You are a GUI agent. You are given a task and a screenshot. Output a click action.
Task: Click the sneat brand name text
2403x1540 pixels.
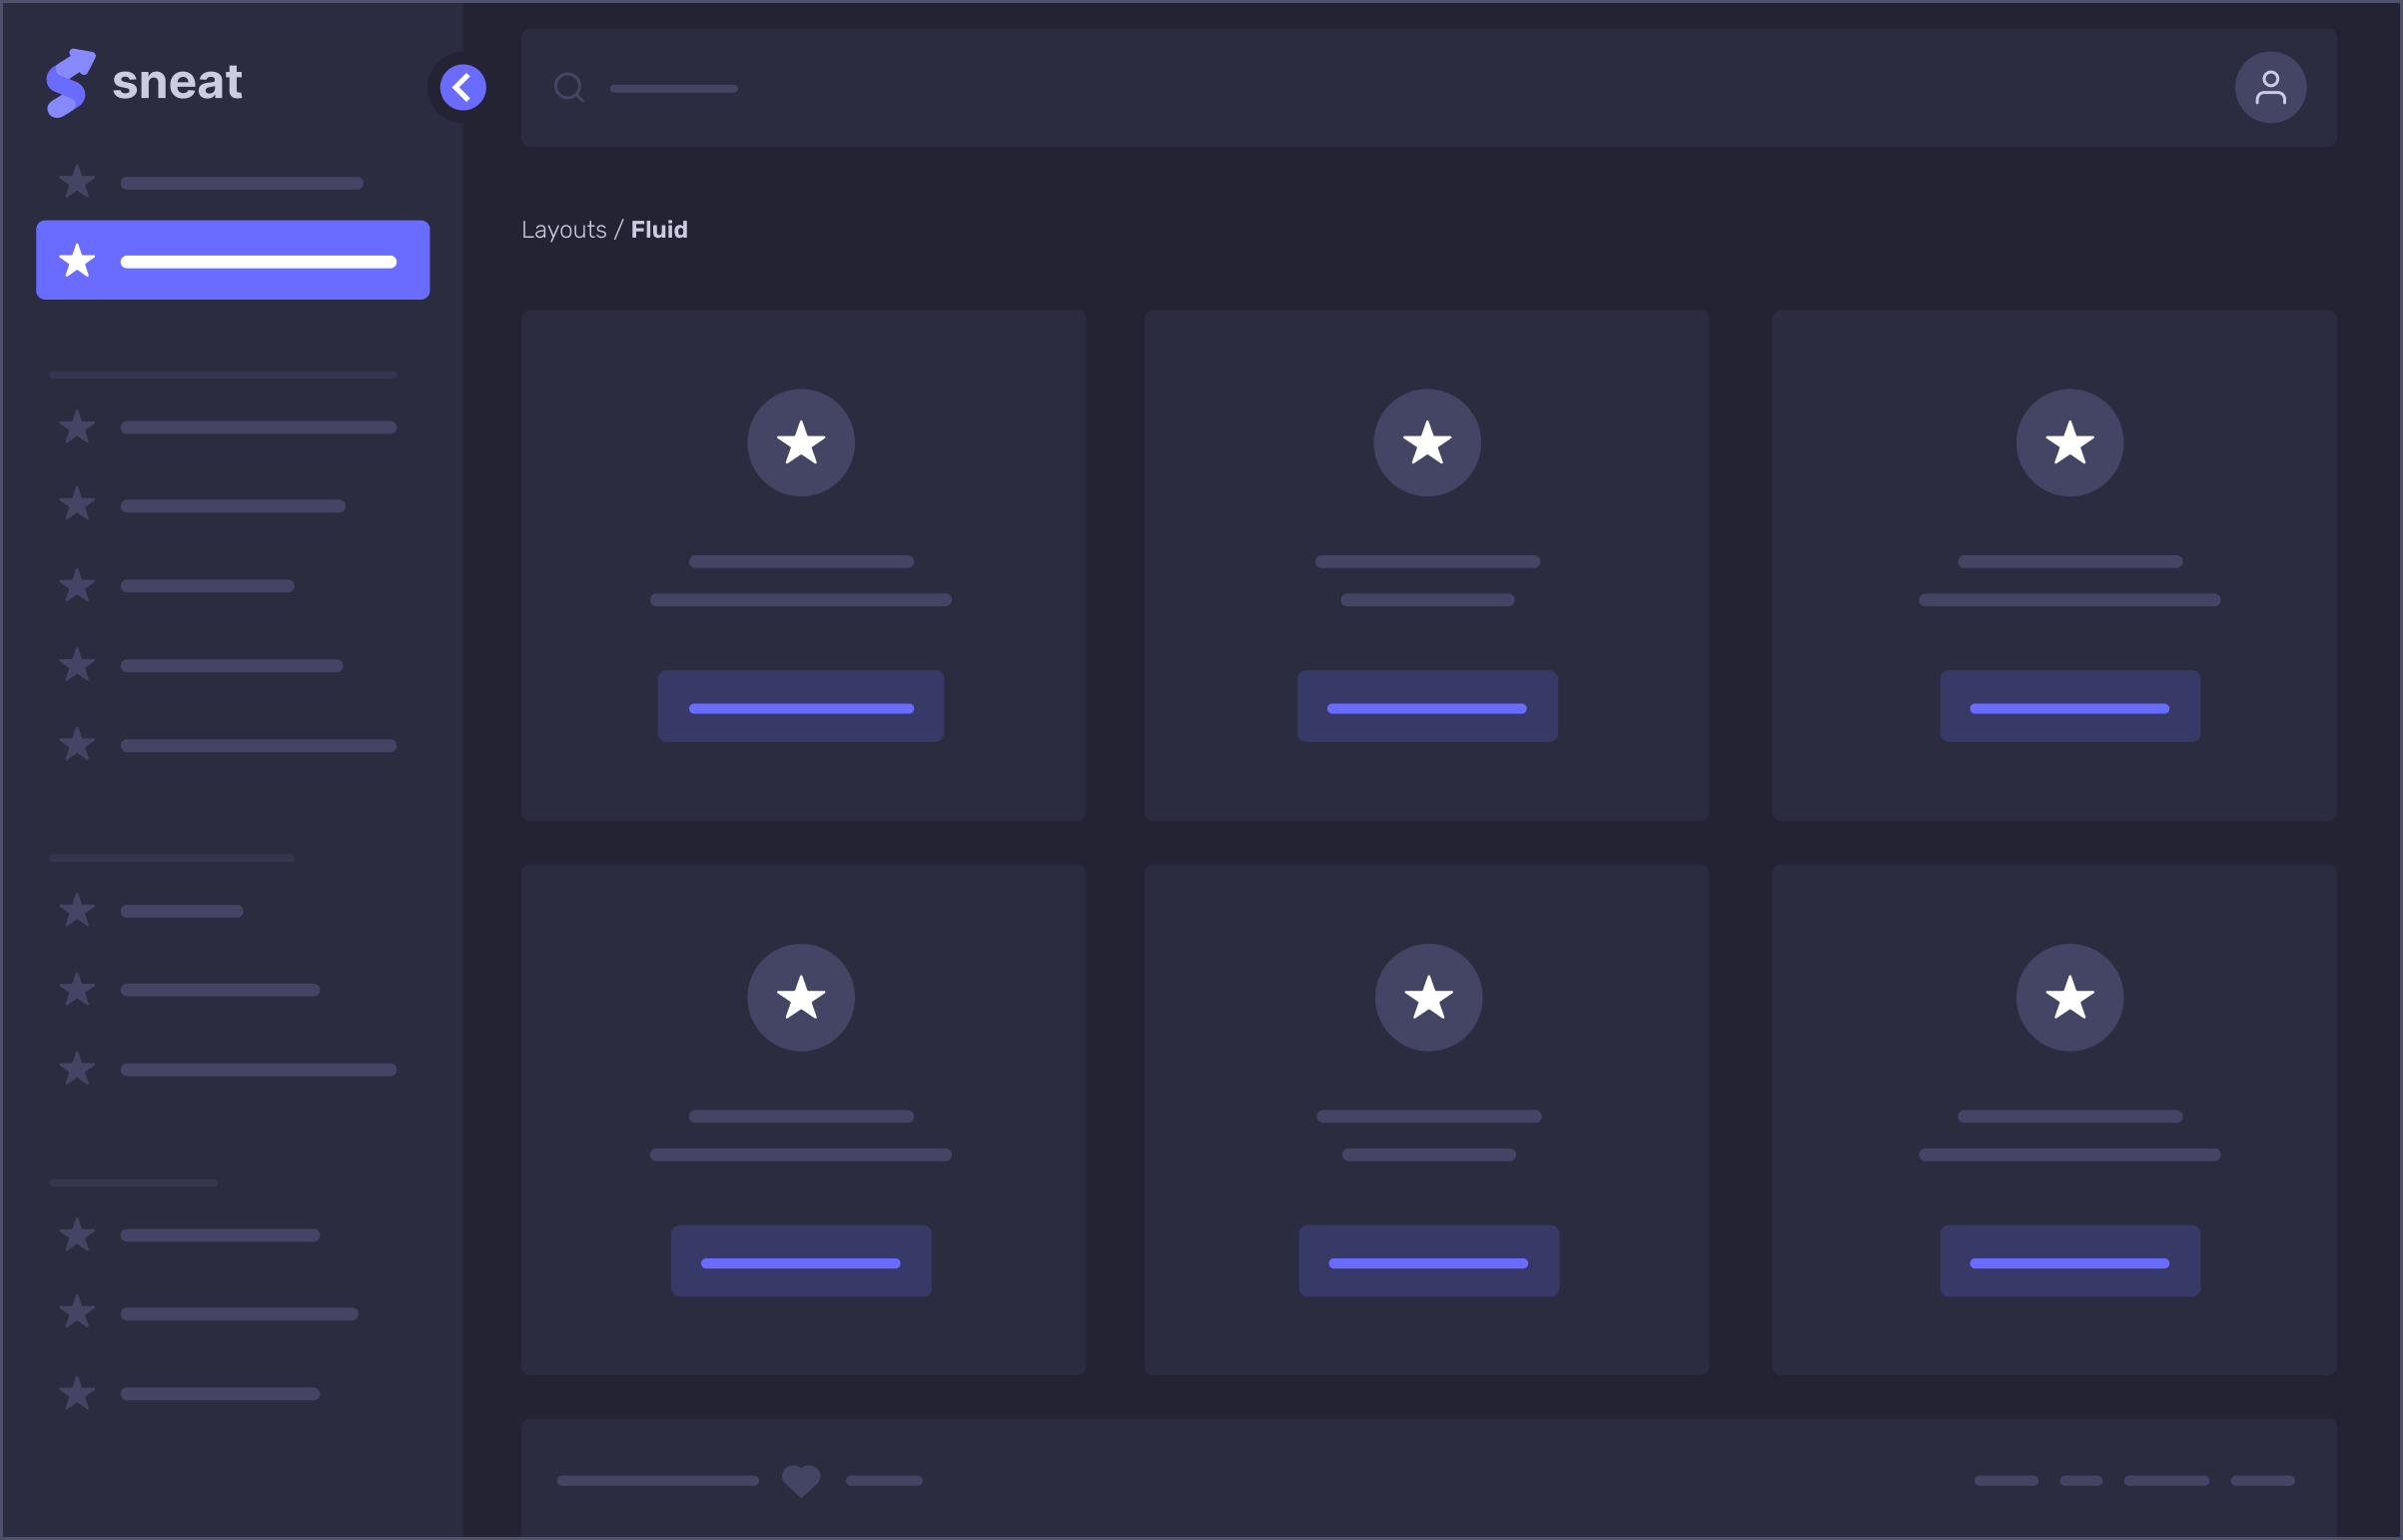click(x=177, y=83)
